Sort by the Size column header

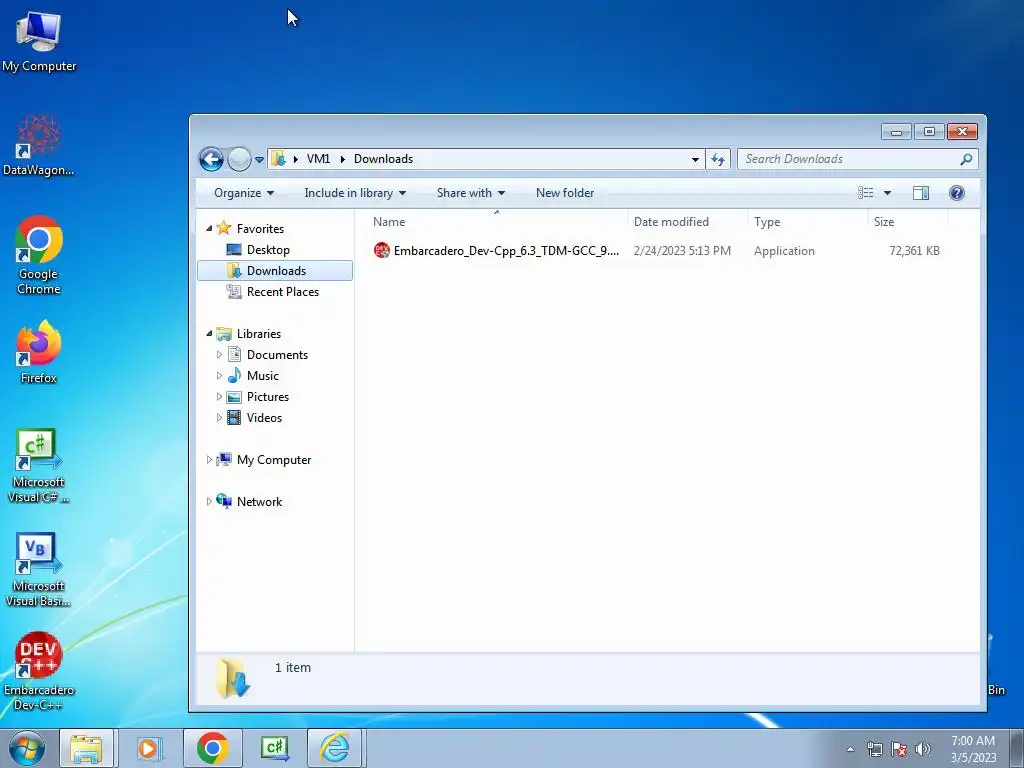click(x=908, y=222)
